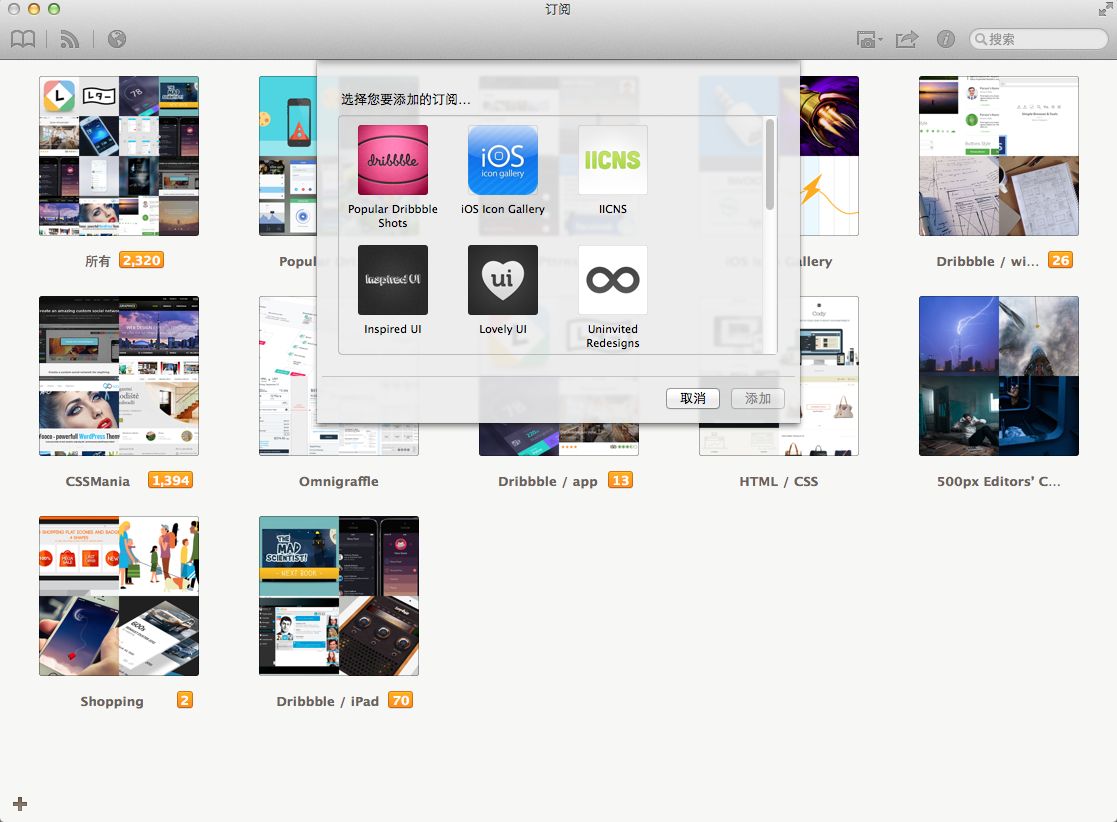Open the Dribbble / wi... subscription thumbnail
This screenshot has width=1117, height=822.
click(999, 156)
